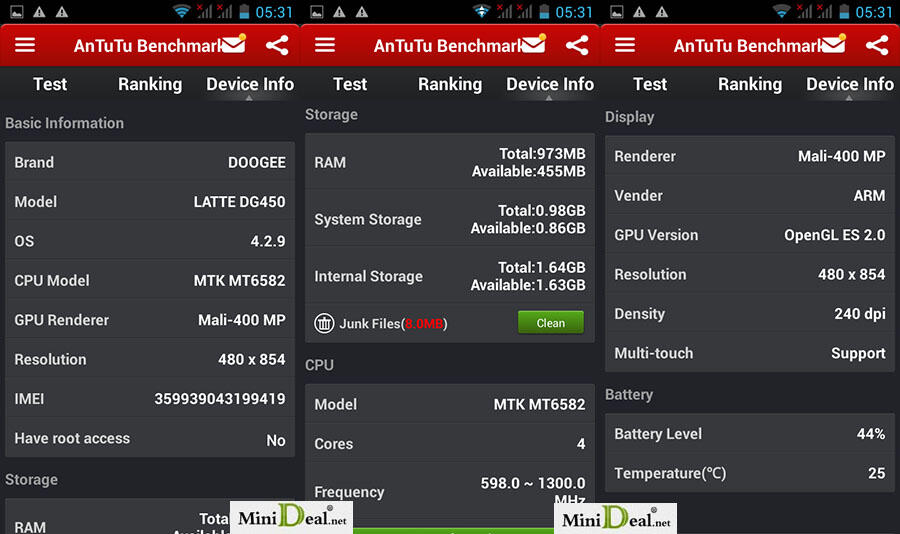
Task: Select the Model LATTE DG450 row
Action: [150, 202]
